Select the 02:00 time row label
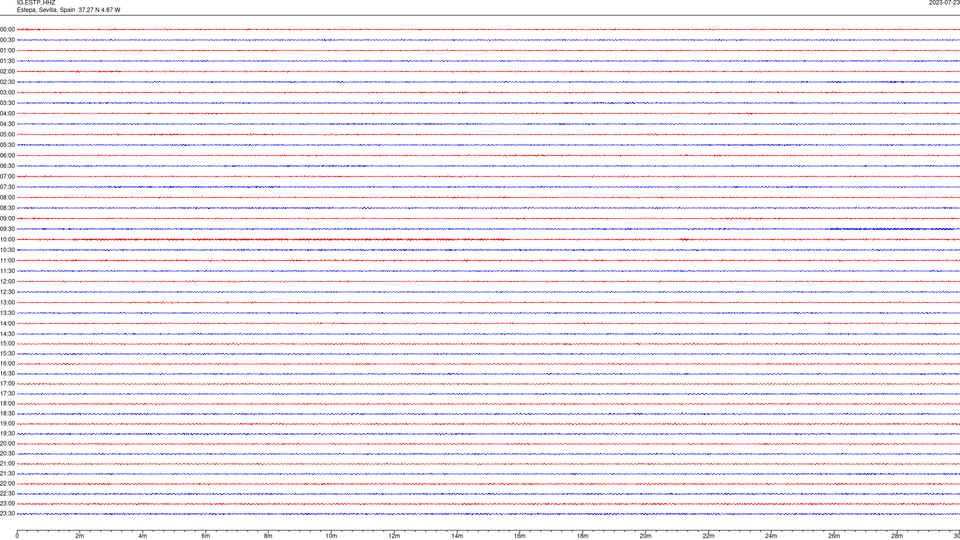Image resolution: width=960 pixels, height=540 pixels. (x=7, y=72)
